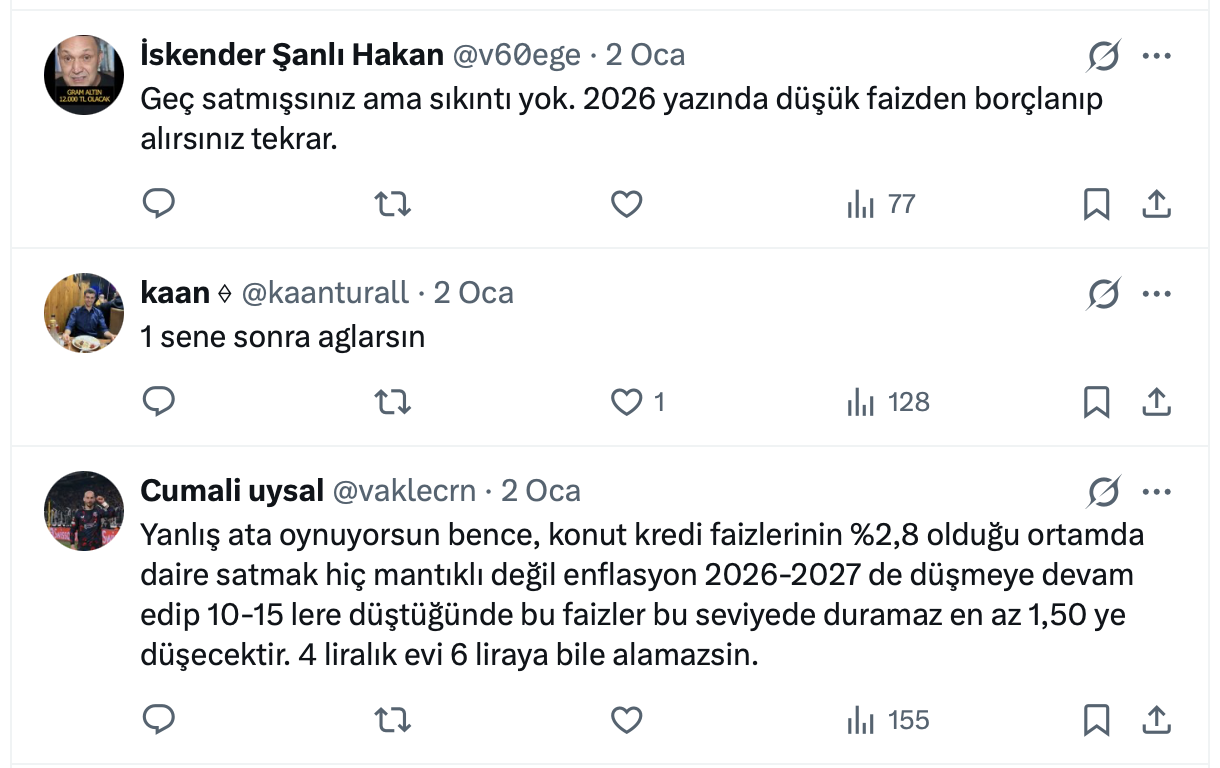Reply to kaan's tweet
1220x768 pixels.
point(159,402)
